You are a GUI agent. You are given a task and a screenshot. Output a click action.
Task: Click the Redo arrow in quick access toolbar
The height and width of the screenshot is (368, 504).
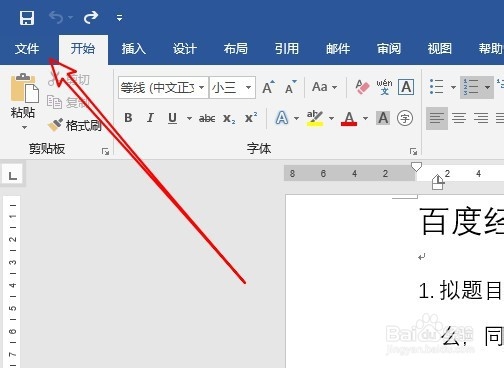tap(91, 17)
